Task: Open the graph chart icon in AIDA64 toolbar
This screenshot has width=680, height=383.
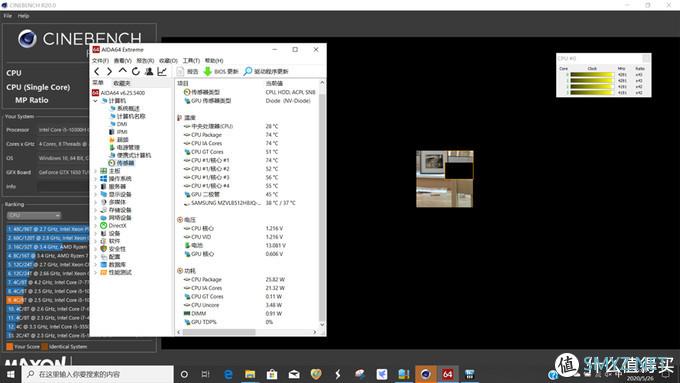Action: point(162,72)
